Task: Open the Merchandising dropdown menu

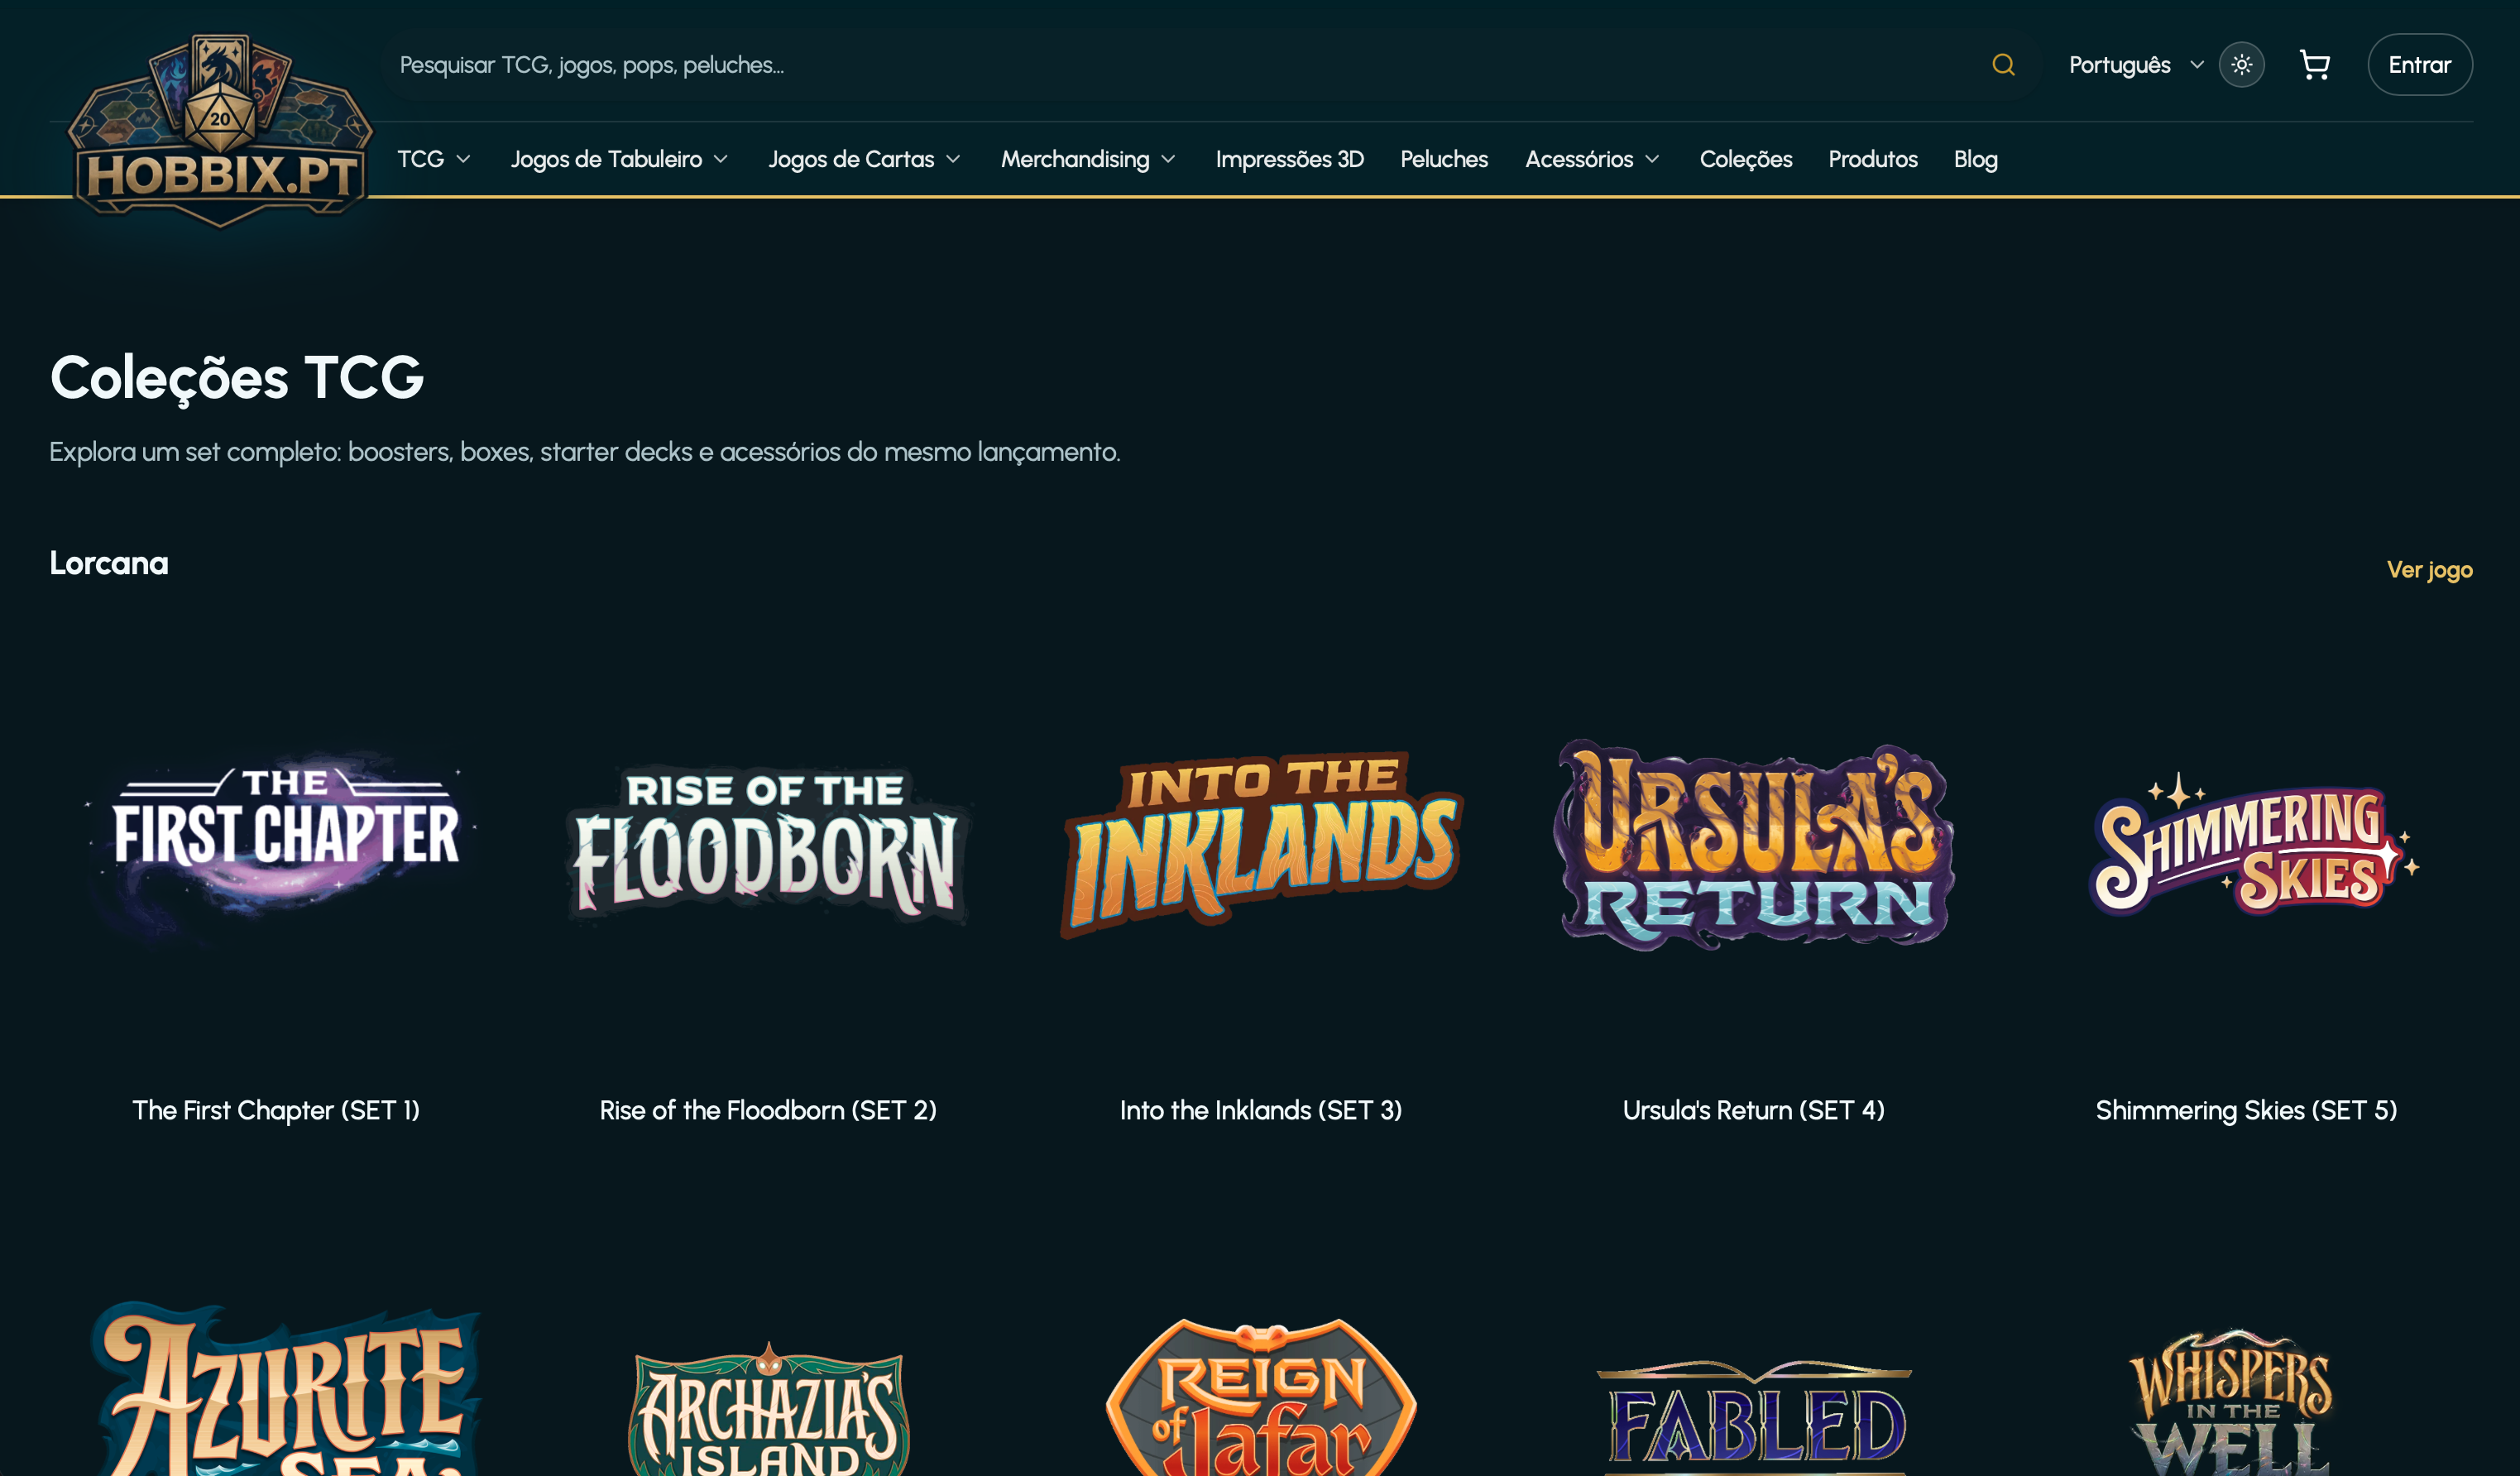Action: point(1088,159)
